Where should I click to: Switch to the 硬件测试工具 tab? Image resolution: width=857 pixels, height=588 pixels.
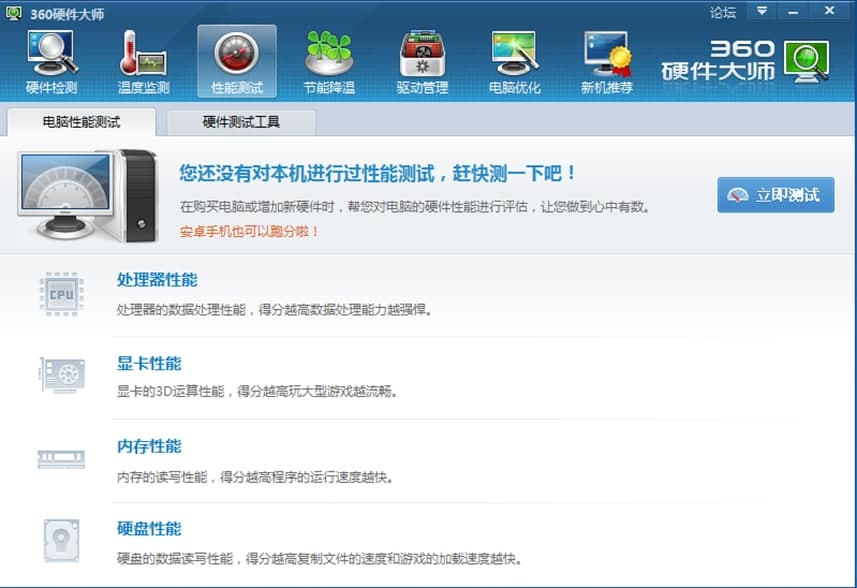click(x=240, y=122)
